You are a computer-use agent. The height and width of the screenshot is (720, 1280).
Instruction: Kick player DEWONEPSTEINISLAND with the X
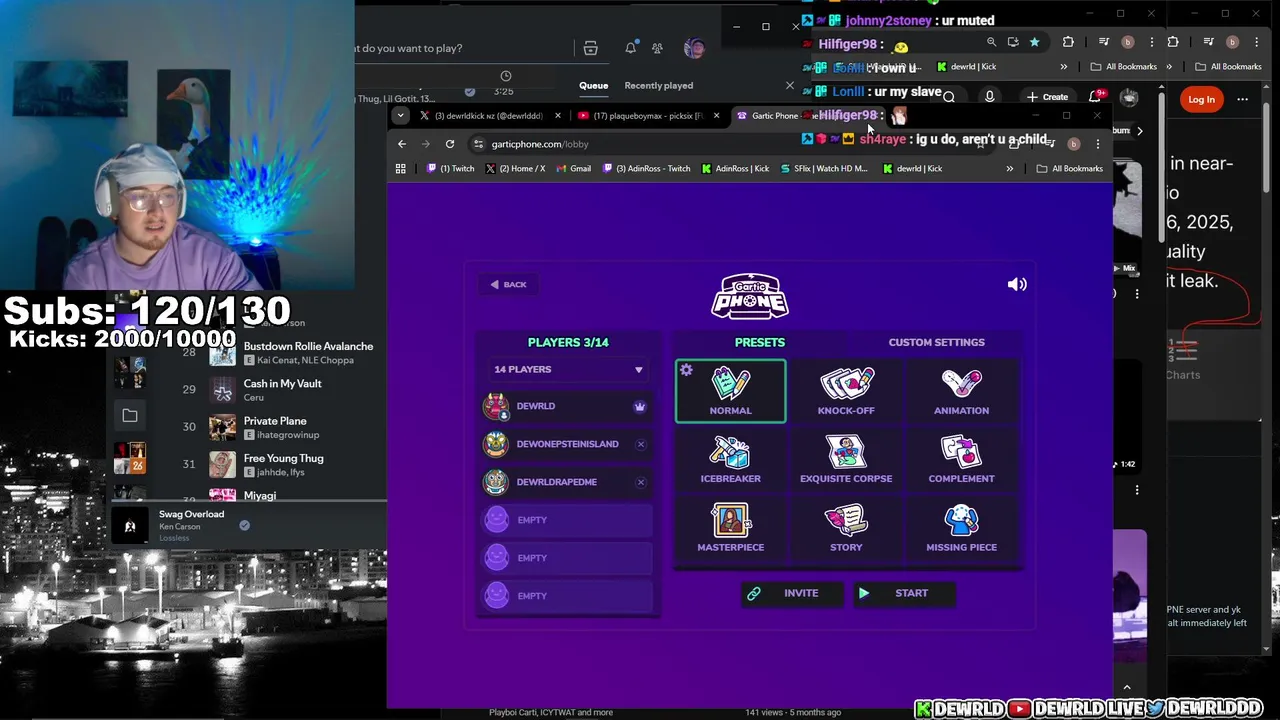click(x=641, y=444)
